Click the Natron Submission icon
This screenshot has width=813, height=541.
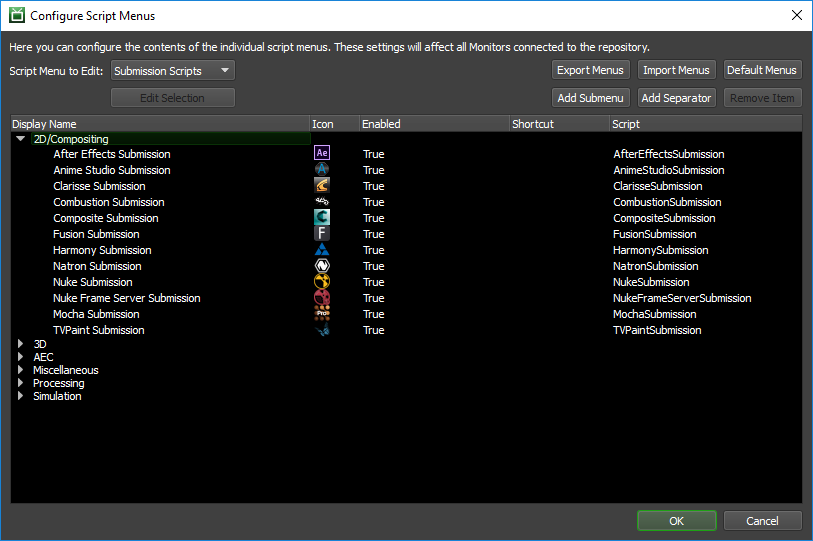(322, 266)
